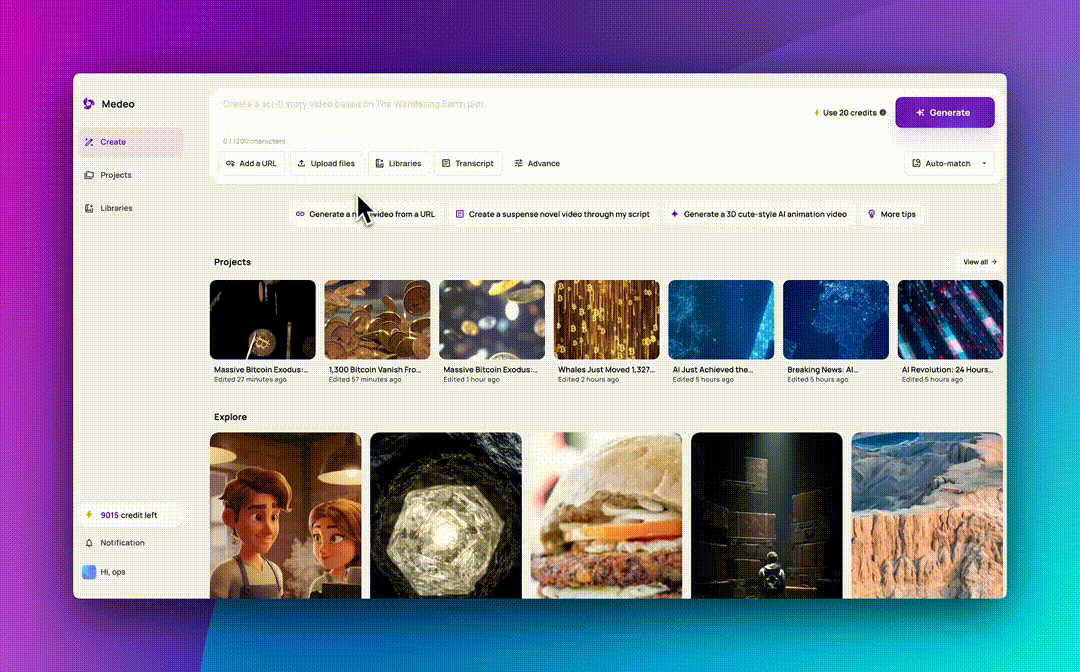Image resolution: width=1080 pixels, height=672 pixels.
Task: Click the Upload files button
Action: pos(326,163)
